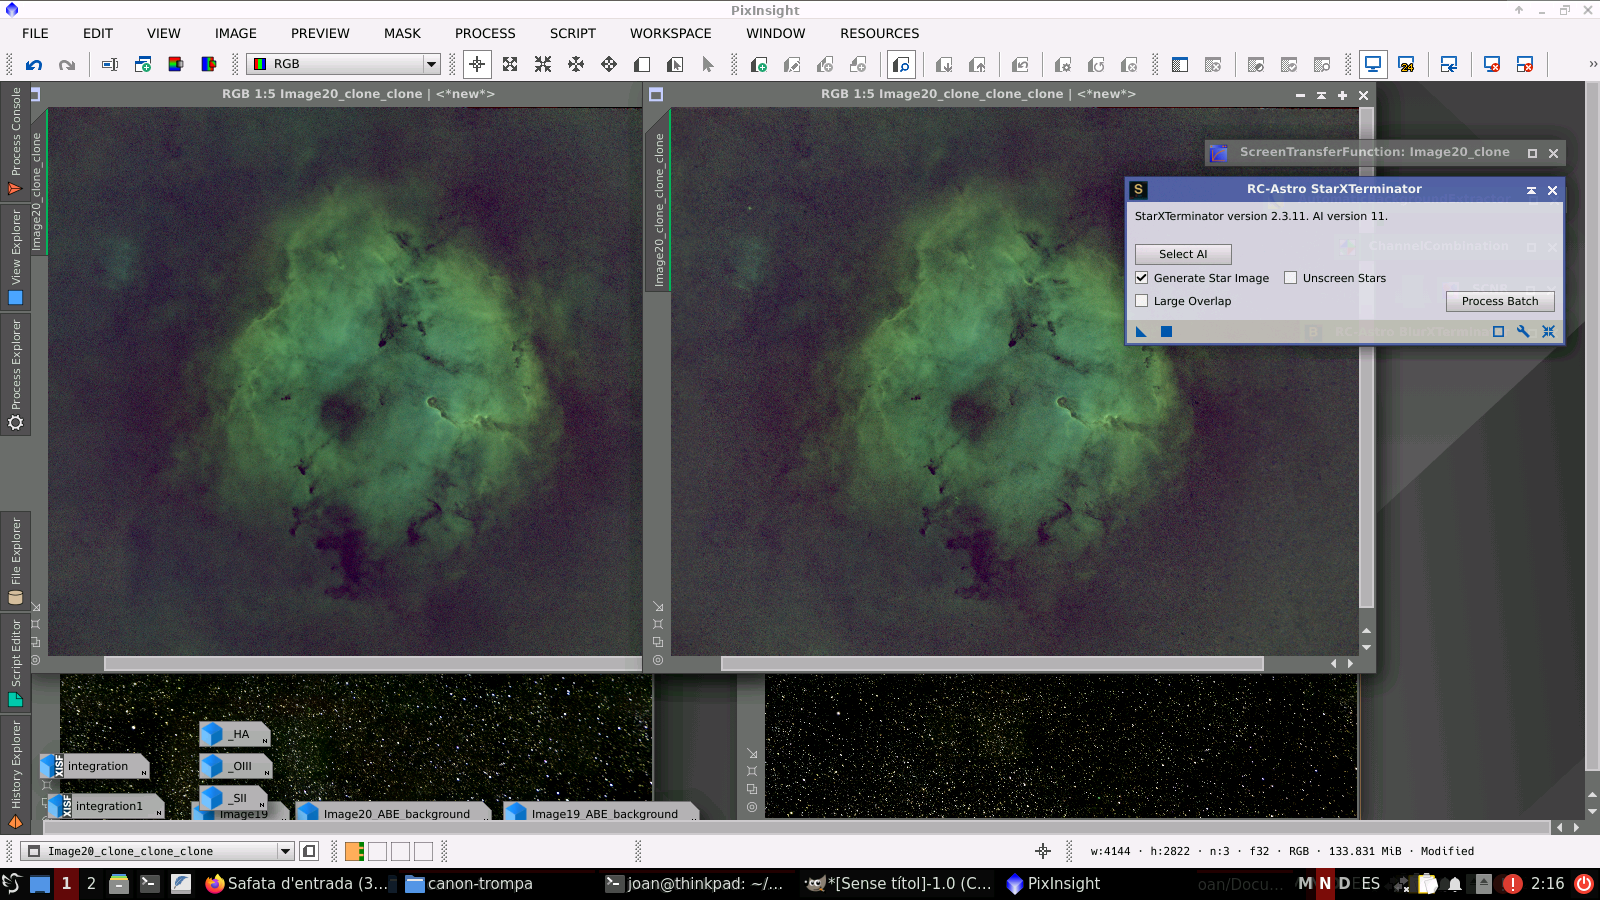Screen dimensions: 1600x900
Task: Apply StarXTerminator with the blue square icon
Action: click(1166, 332)
